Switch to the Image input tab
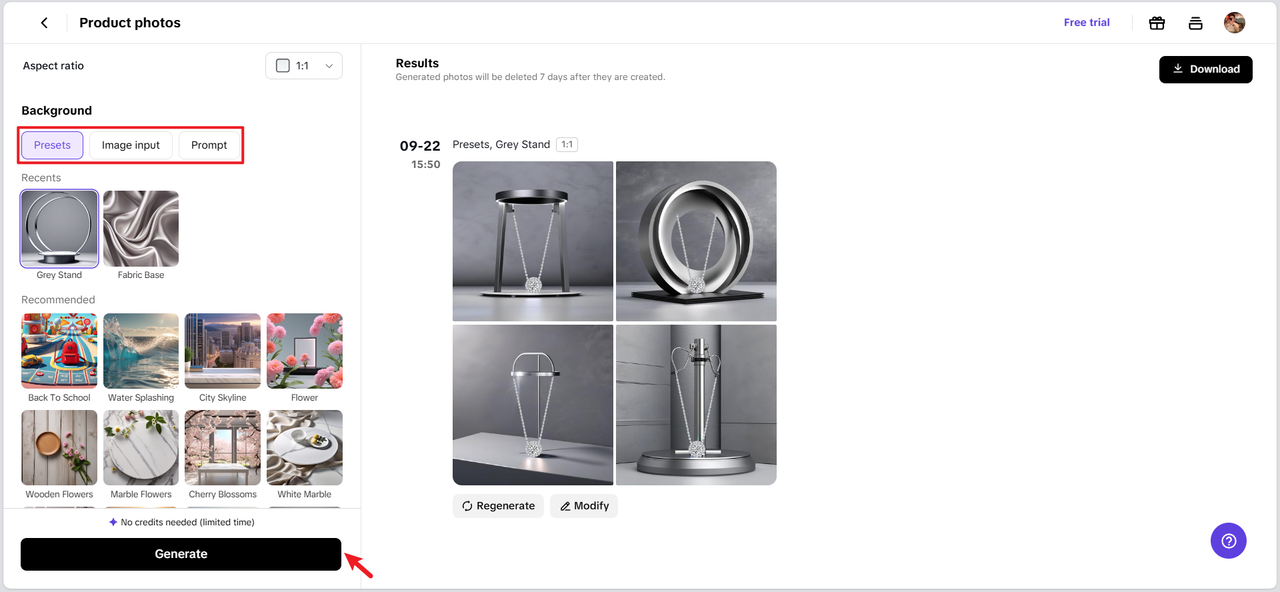 coord(131,145)
